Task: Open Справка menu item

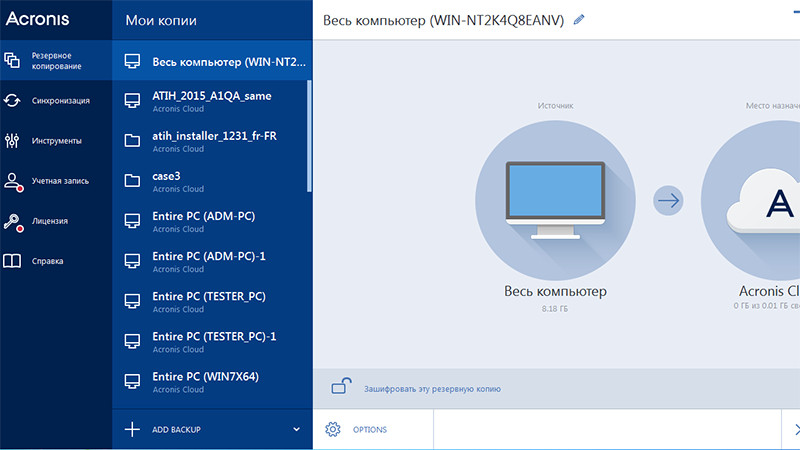Action: click(x=56, y=261)
